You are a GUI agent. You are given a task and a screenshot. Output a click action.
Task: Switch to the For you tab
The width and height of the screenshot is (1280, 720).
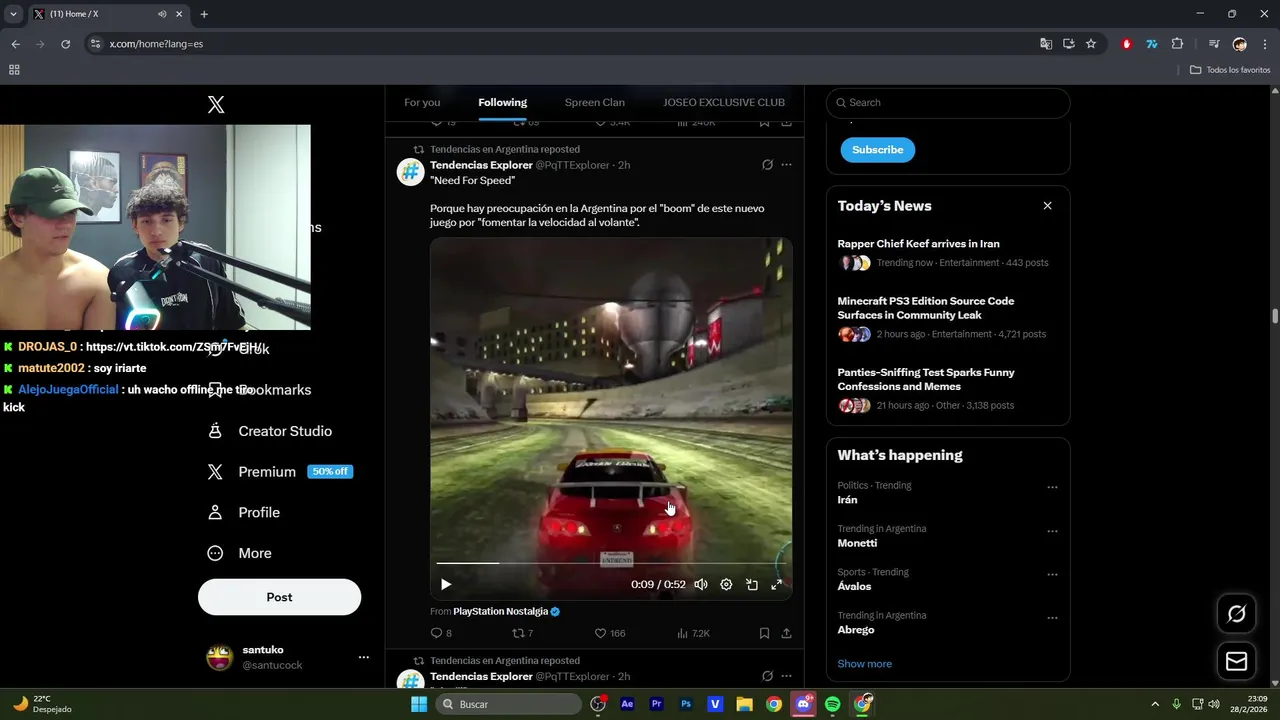click(x=422, y=102)
